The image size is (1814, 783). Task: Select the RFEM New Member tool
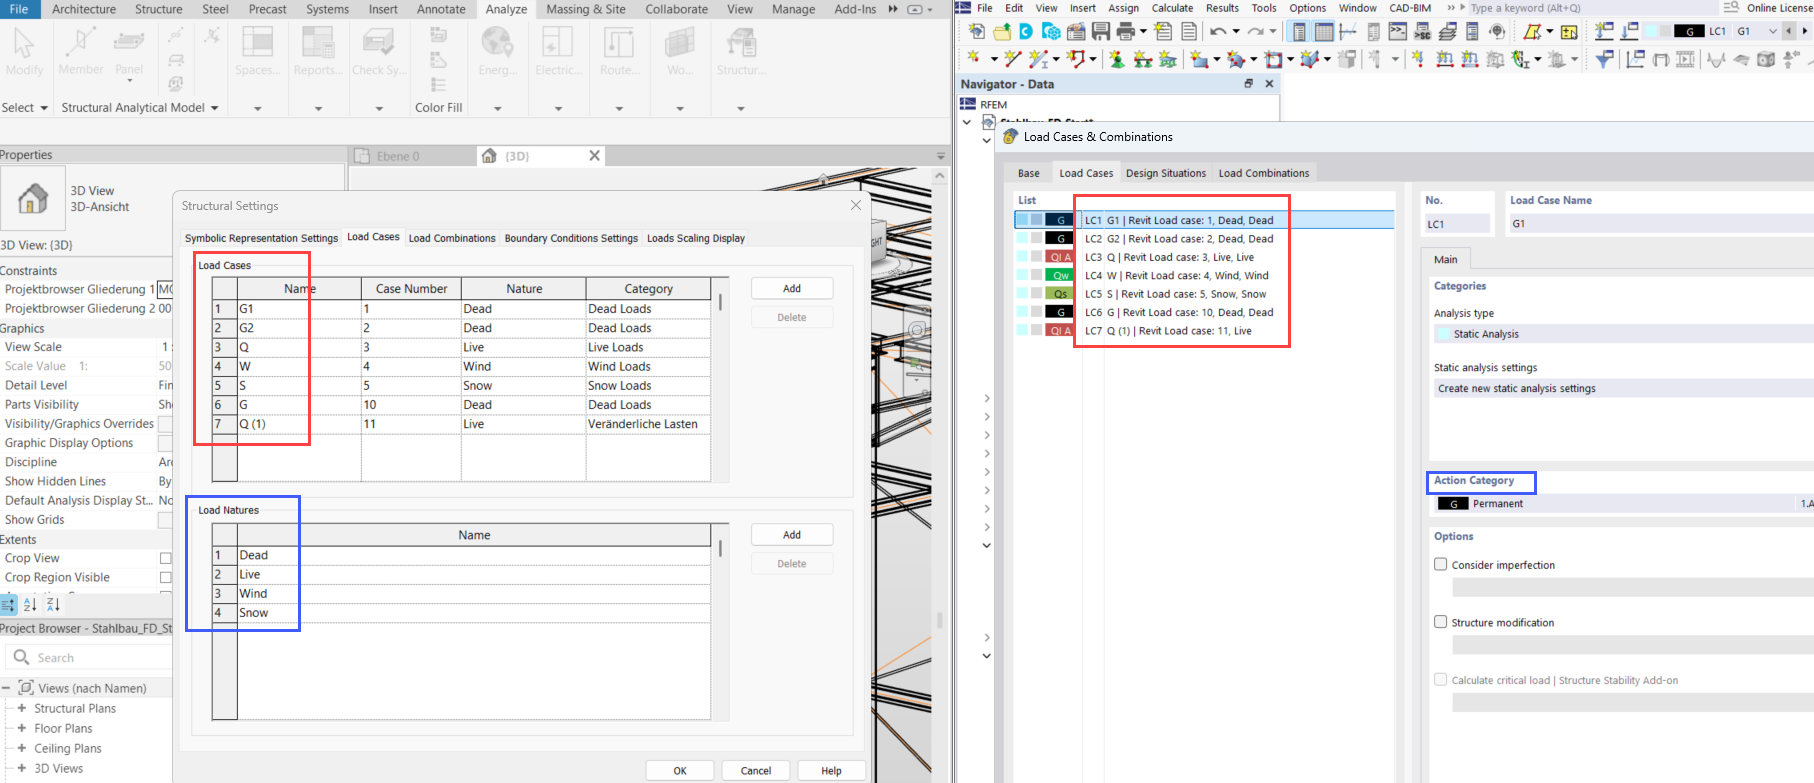(1038, 59)
